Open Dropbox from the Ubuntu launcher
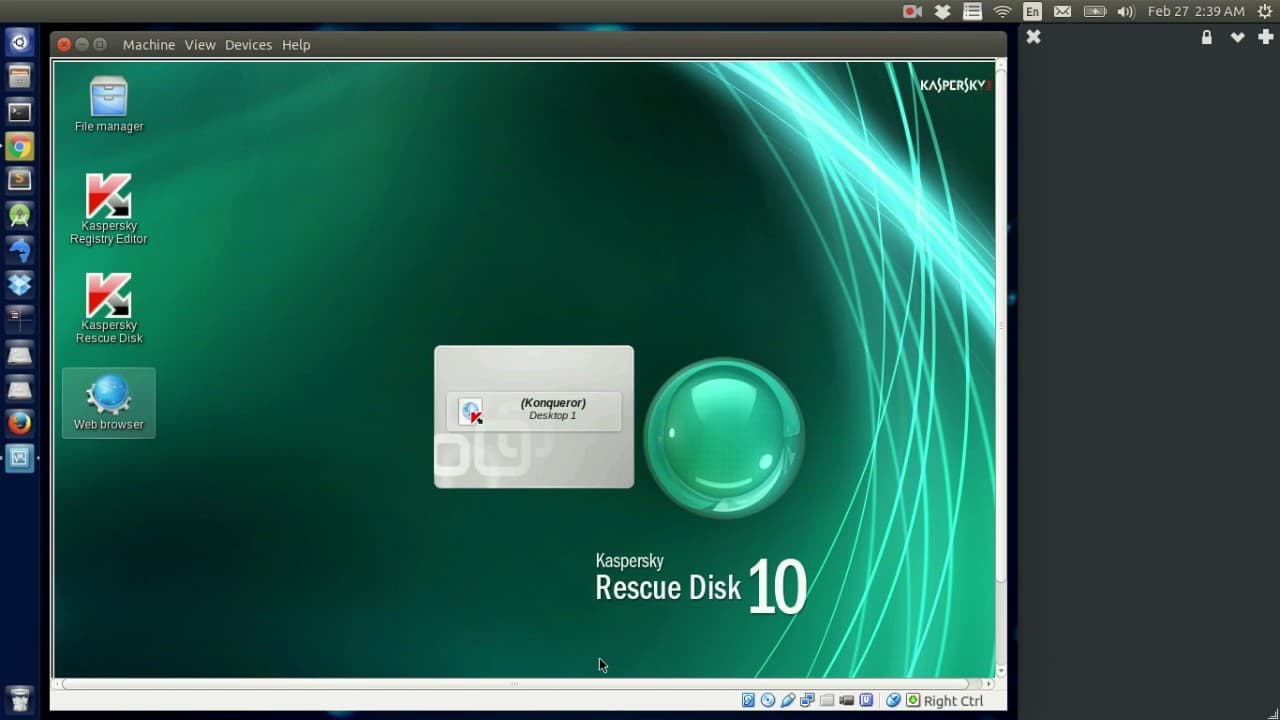 pyautogui.click(x=20, y=285)
